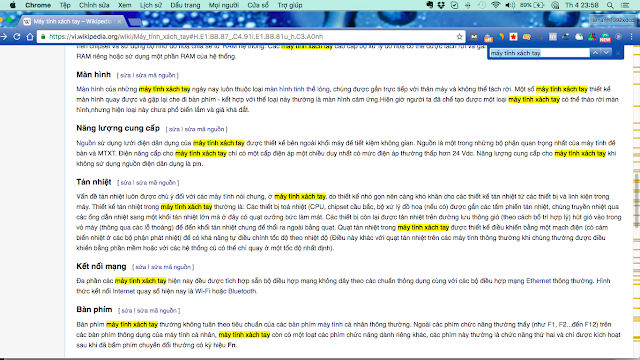Open the battery status showing 89%
640x360 pixels.
(x=532, y=5)
